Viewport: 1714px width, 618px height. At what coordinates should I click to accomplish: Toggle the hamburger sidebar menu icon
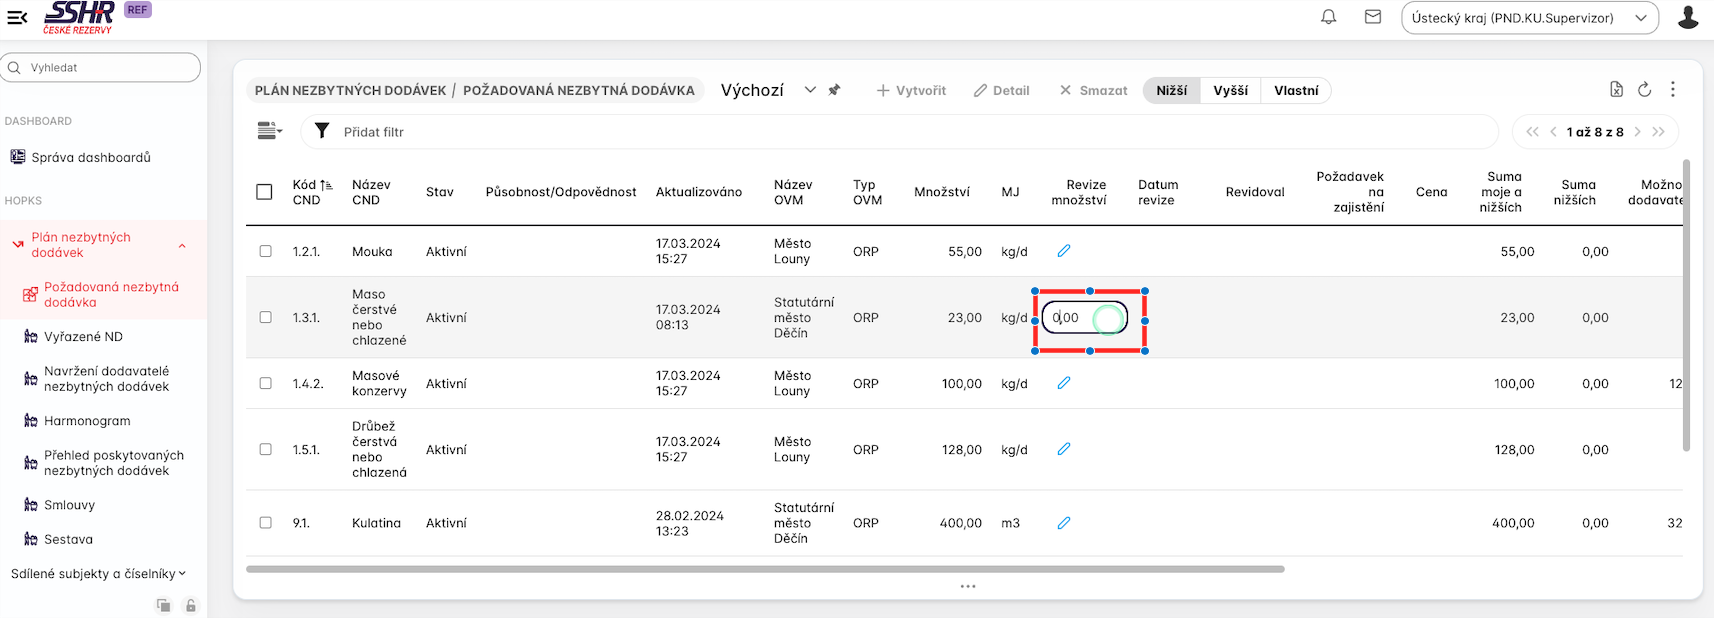17,17
